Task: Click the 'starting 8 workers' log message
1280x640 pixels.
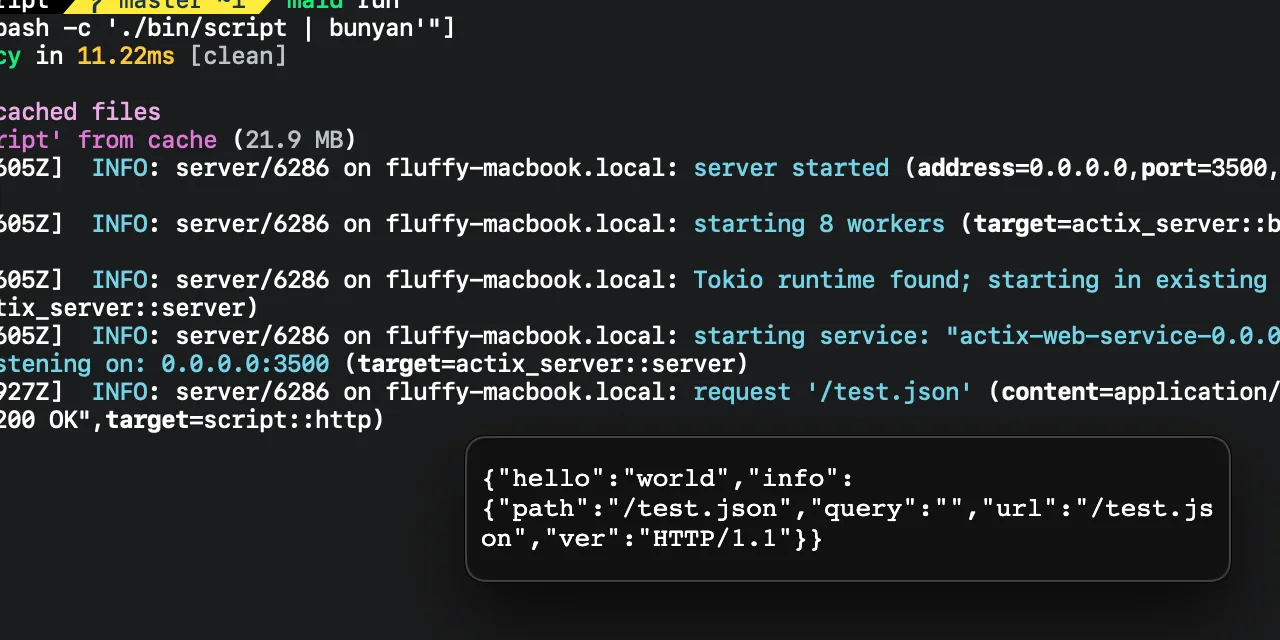Action: coord(818,224)
